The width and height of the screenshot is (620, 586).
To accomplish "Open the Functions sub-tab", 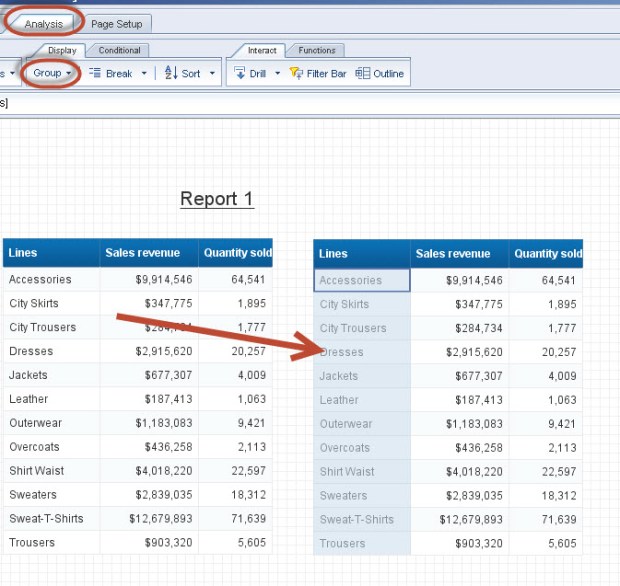I will click(317, 50).
